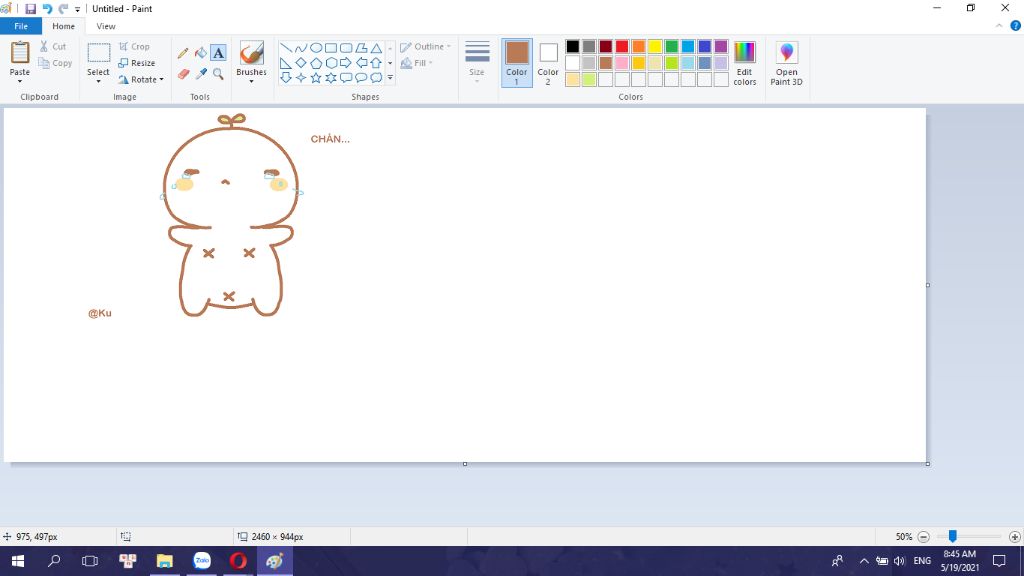Viewport: 1024px width, 576px height.
Task: Choose the Four-point star shape
Action: 300,78
